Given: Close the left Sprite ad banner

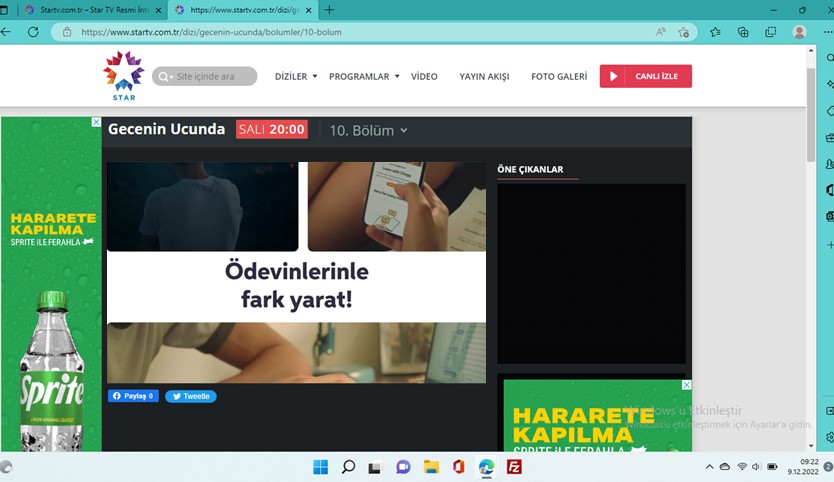Looking at the screenshot, I should point(96,122).
